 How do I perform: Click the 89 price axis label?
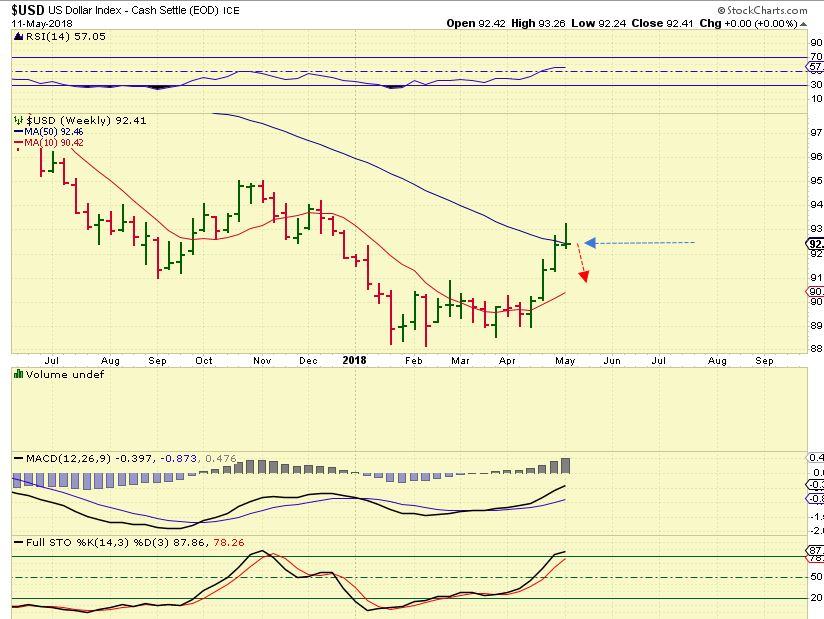click(816, 325)
